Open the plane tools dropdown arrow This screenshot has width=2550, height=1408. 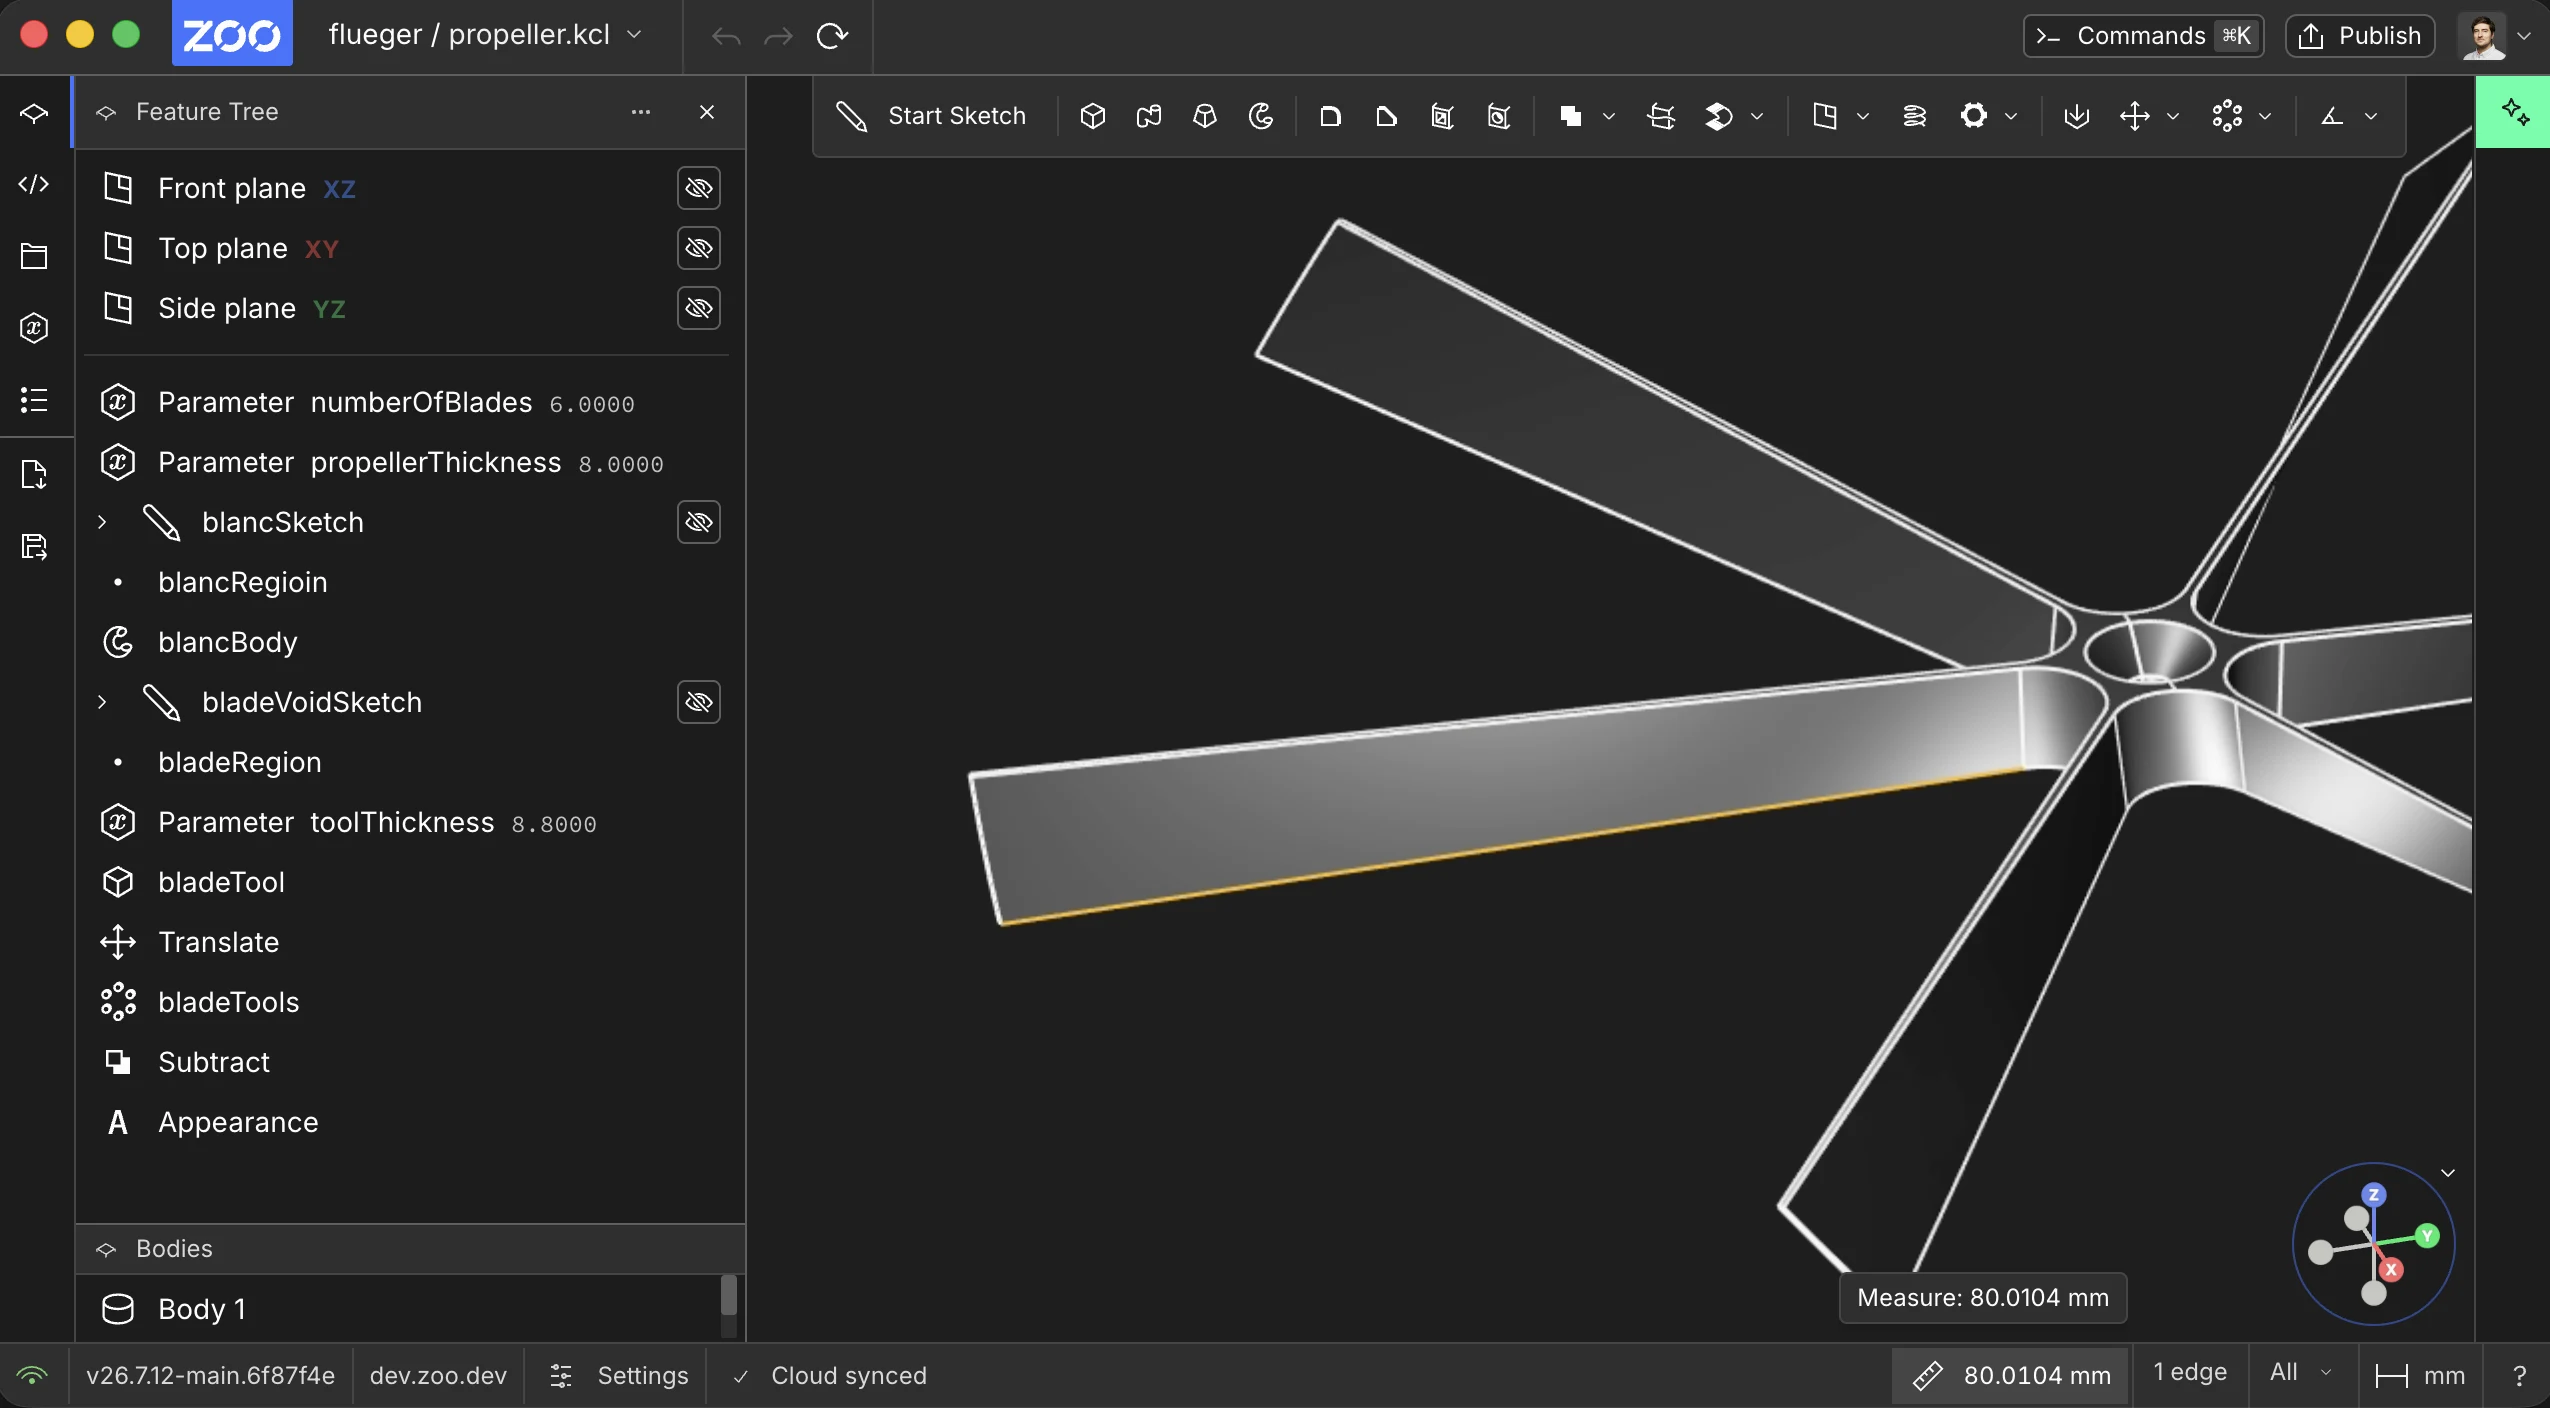[1863, 116]
